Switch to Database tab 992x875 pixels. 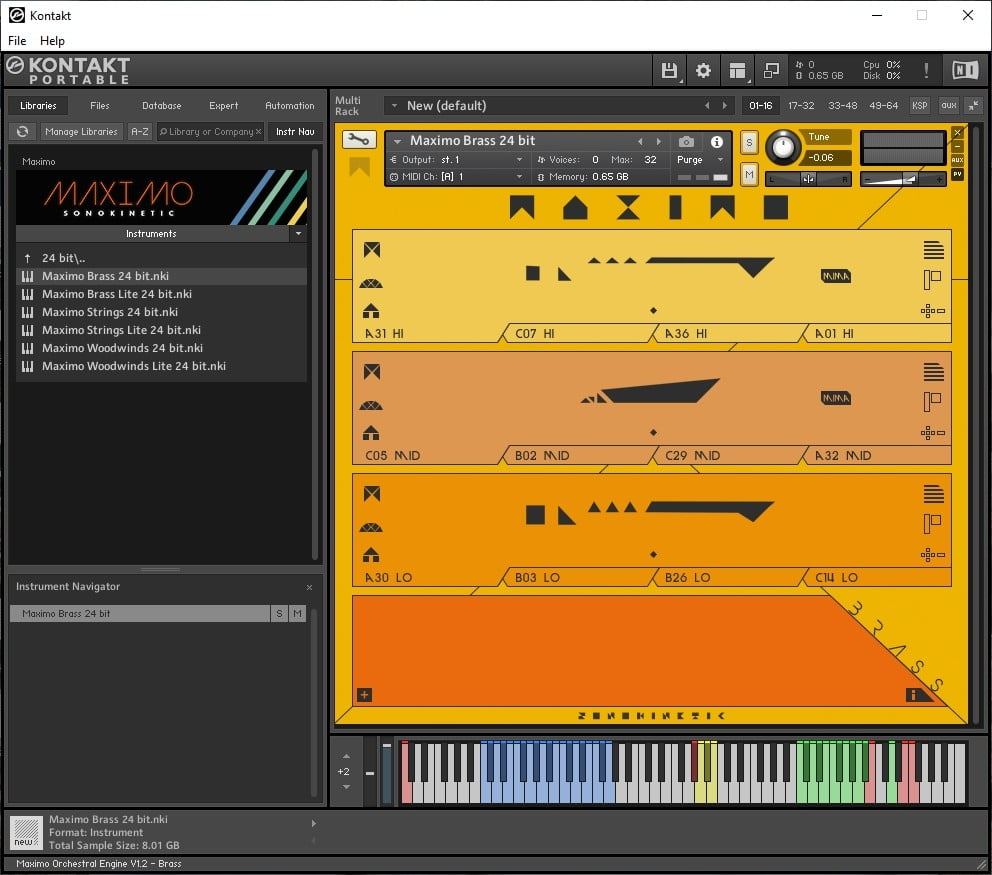161,106
